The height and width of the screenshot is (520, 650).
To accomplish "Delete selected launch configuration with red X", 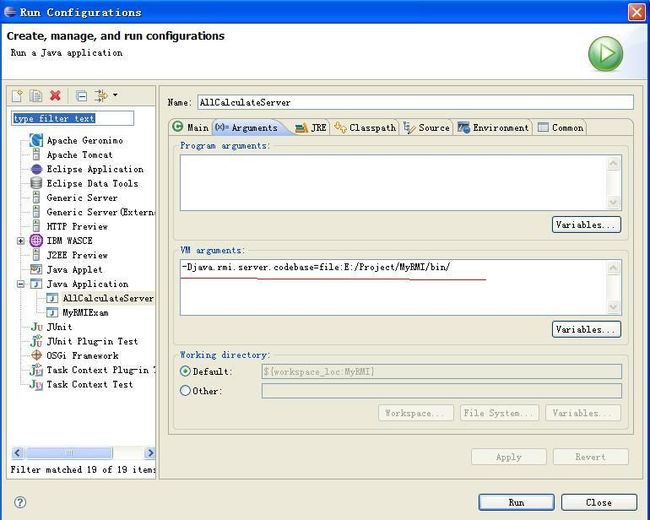I will [55, 96].
